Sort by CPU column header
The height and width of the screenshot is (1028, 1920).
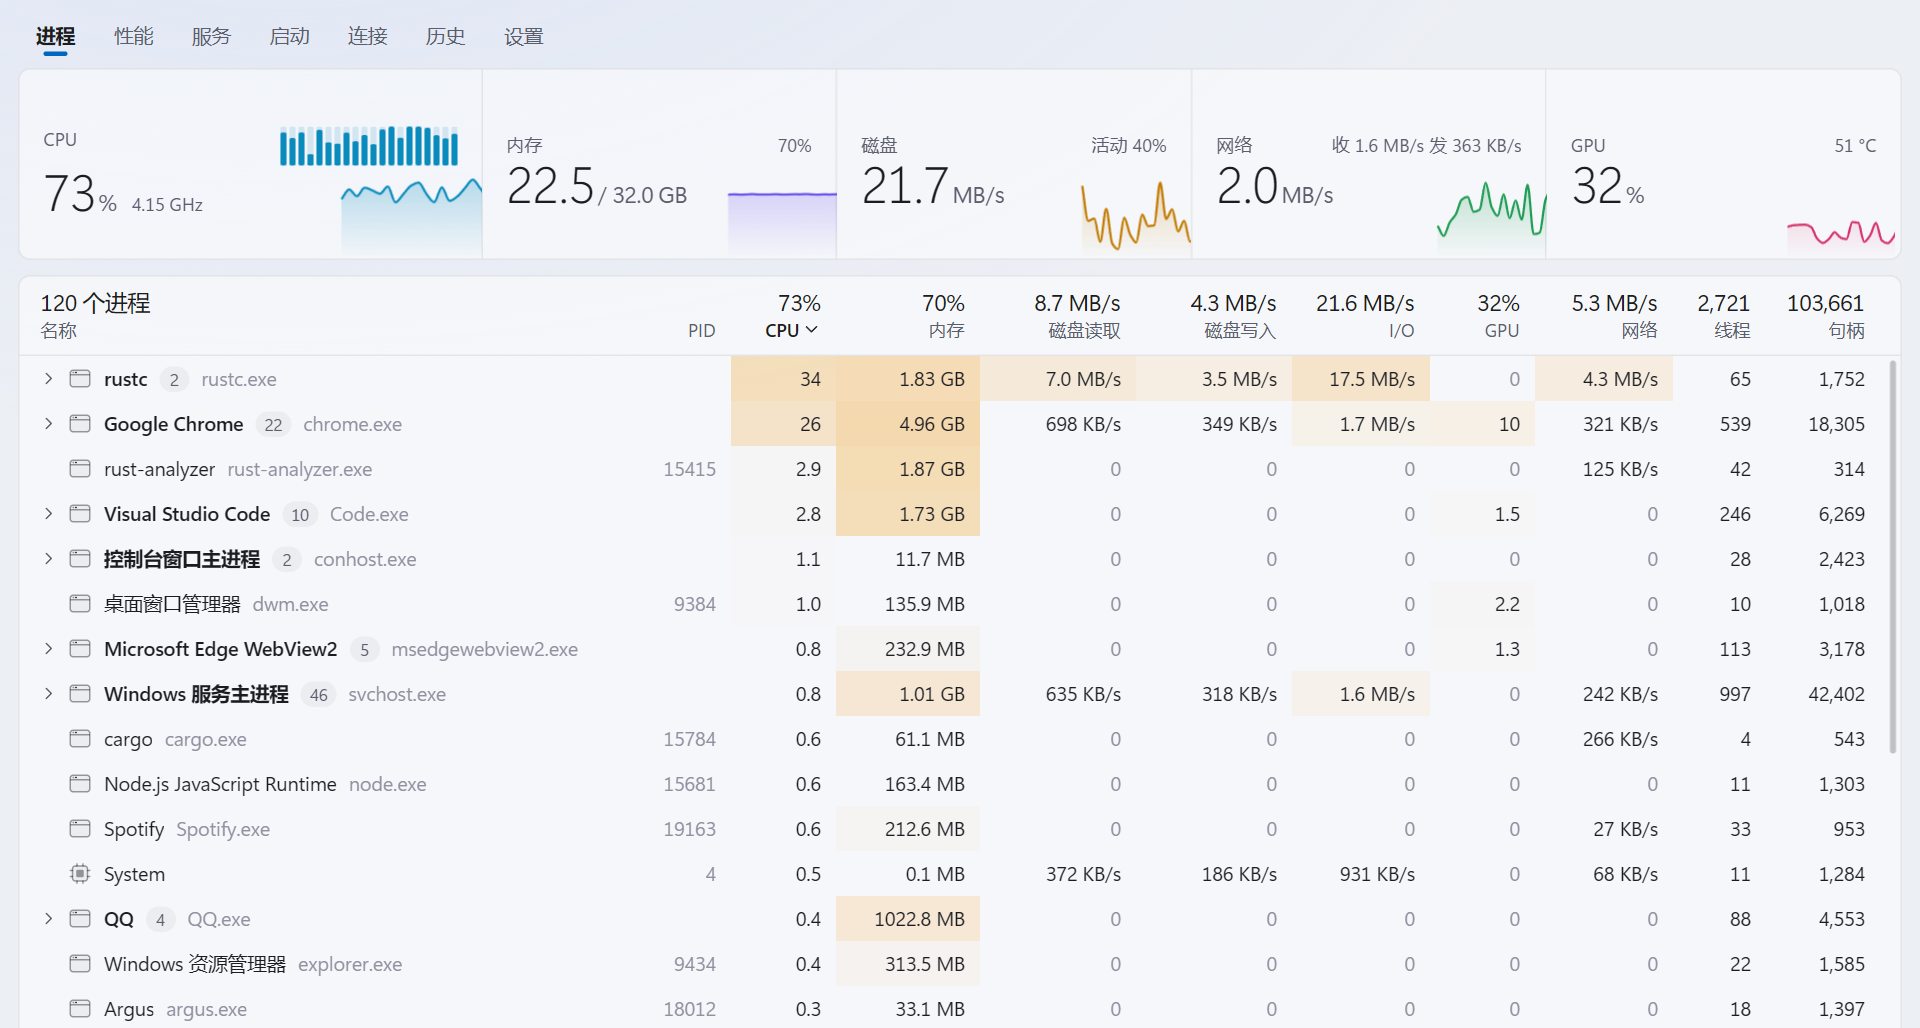792,330
